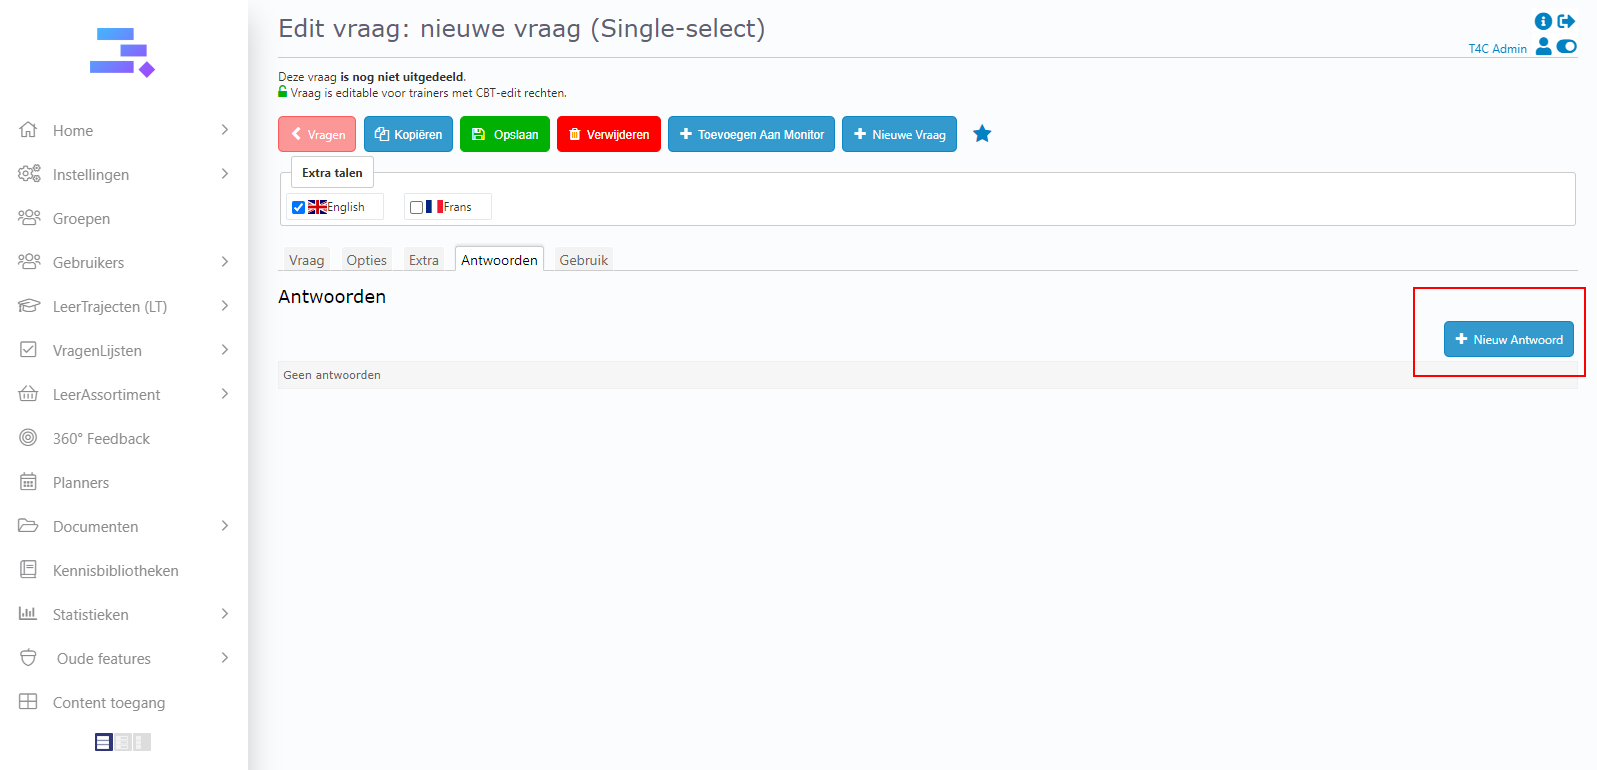Image resolution: width=1597 pixels, height=770 pixels.
Task: Go to Kennisbibliotheken in sidebar
Action: pos(115,571)
